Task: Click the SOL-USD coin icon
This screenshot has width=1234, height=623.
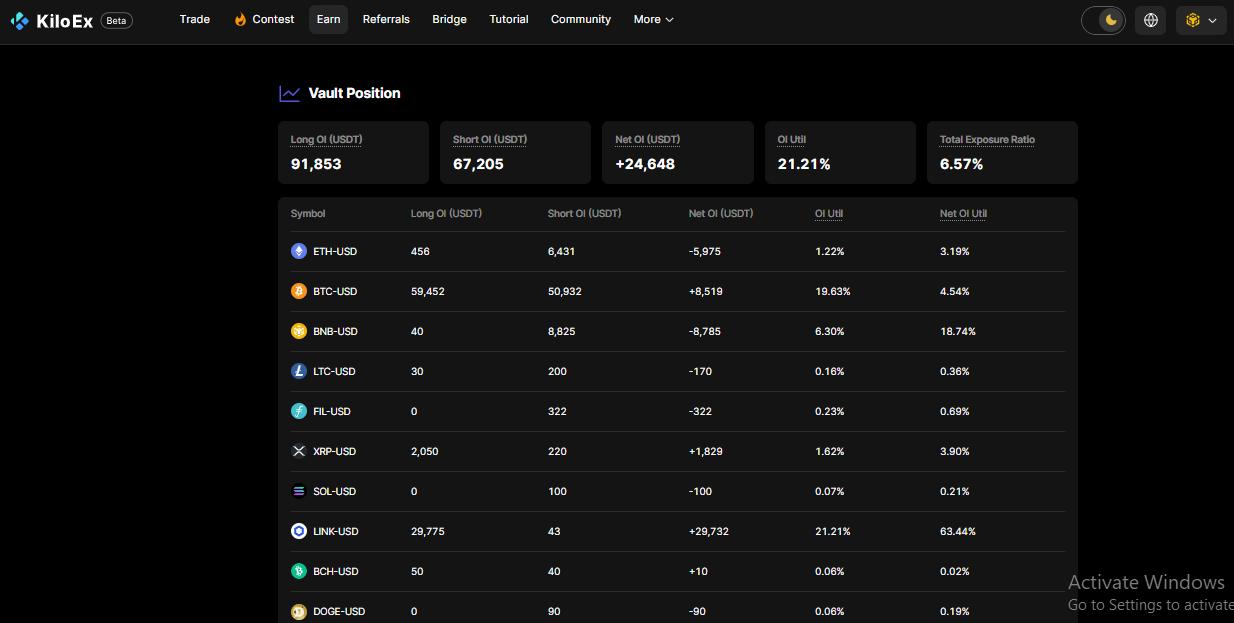Action: point(298,491)
